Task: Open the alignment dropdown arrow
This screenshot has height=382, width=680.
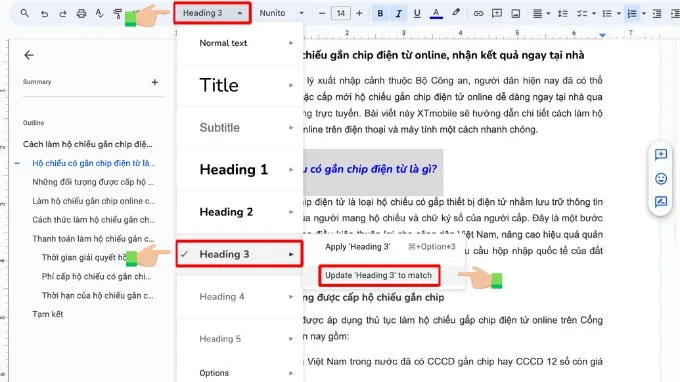Action: coord(548,13)
